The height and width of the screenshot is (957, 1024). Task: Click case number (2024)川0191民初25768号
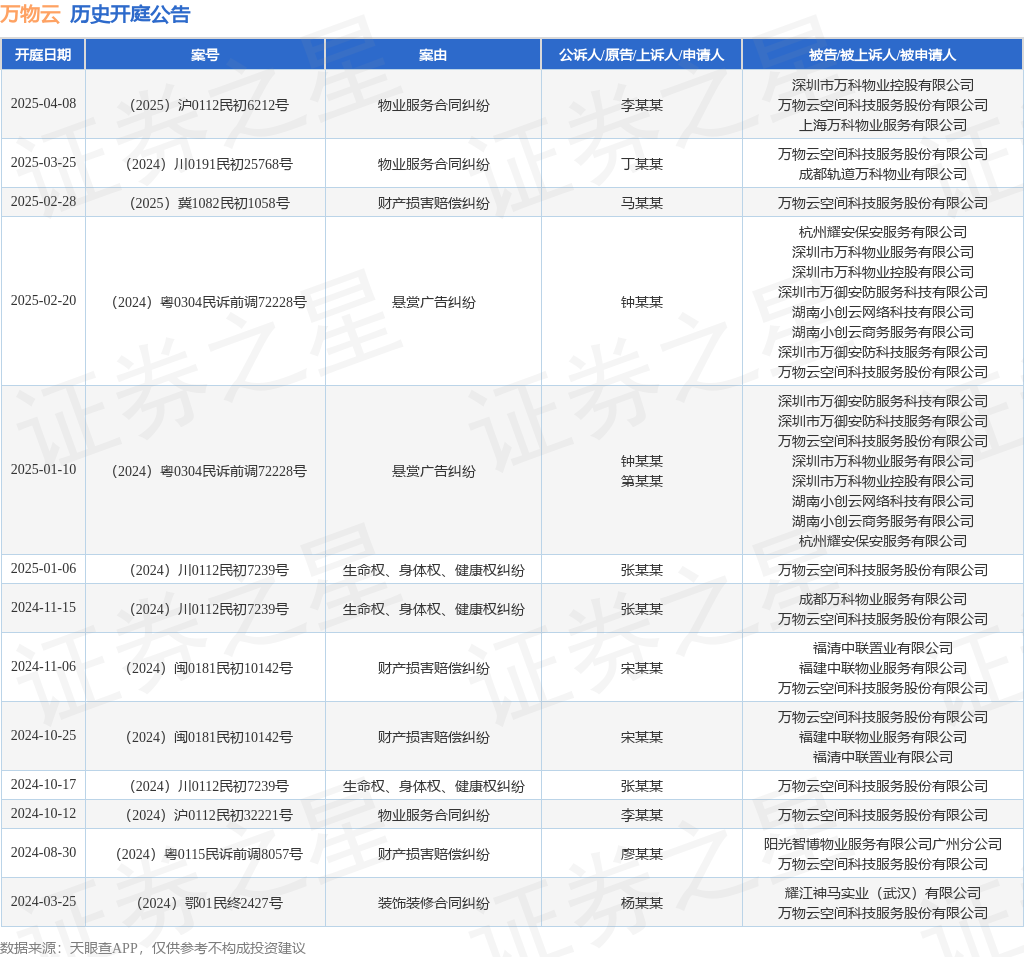click(x=209, y=164)
